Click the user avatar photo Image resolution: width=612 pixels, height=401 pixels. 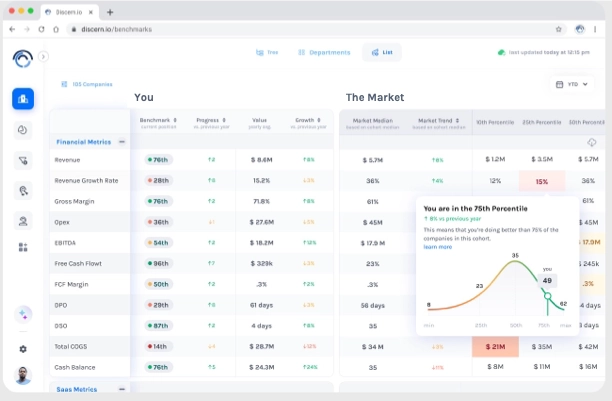click(x=22, y=377)
